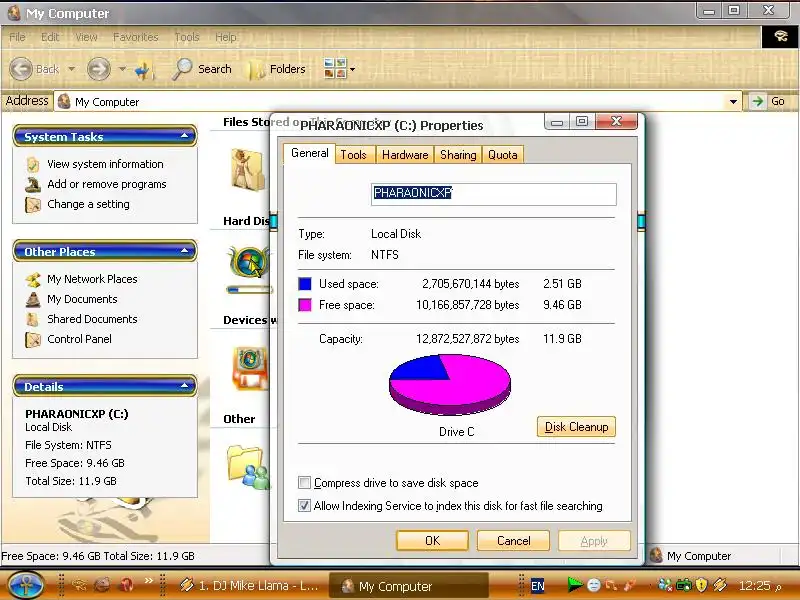Select the General tab
The height and width of the screenshot is (600, 800).
[x=310, y=153]
